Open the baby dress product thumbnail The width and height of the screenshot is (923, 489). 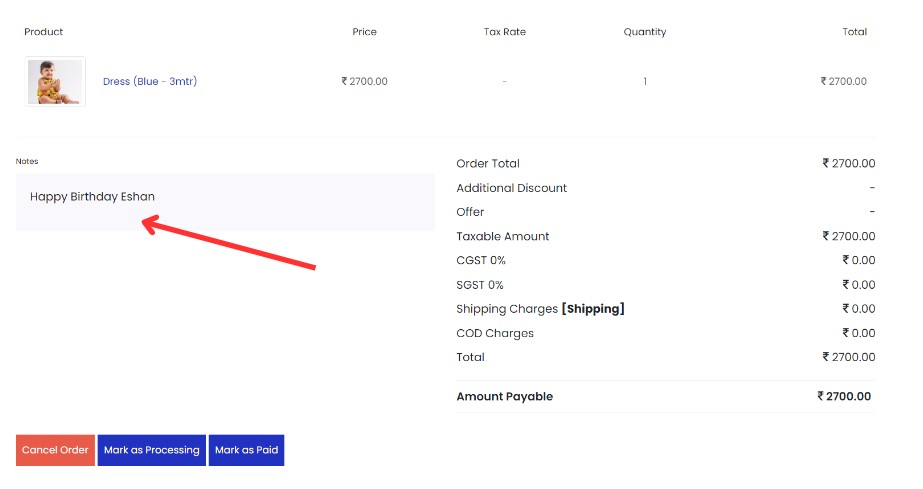tap(55, 81)
